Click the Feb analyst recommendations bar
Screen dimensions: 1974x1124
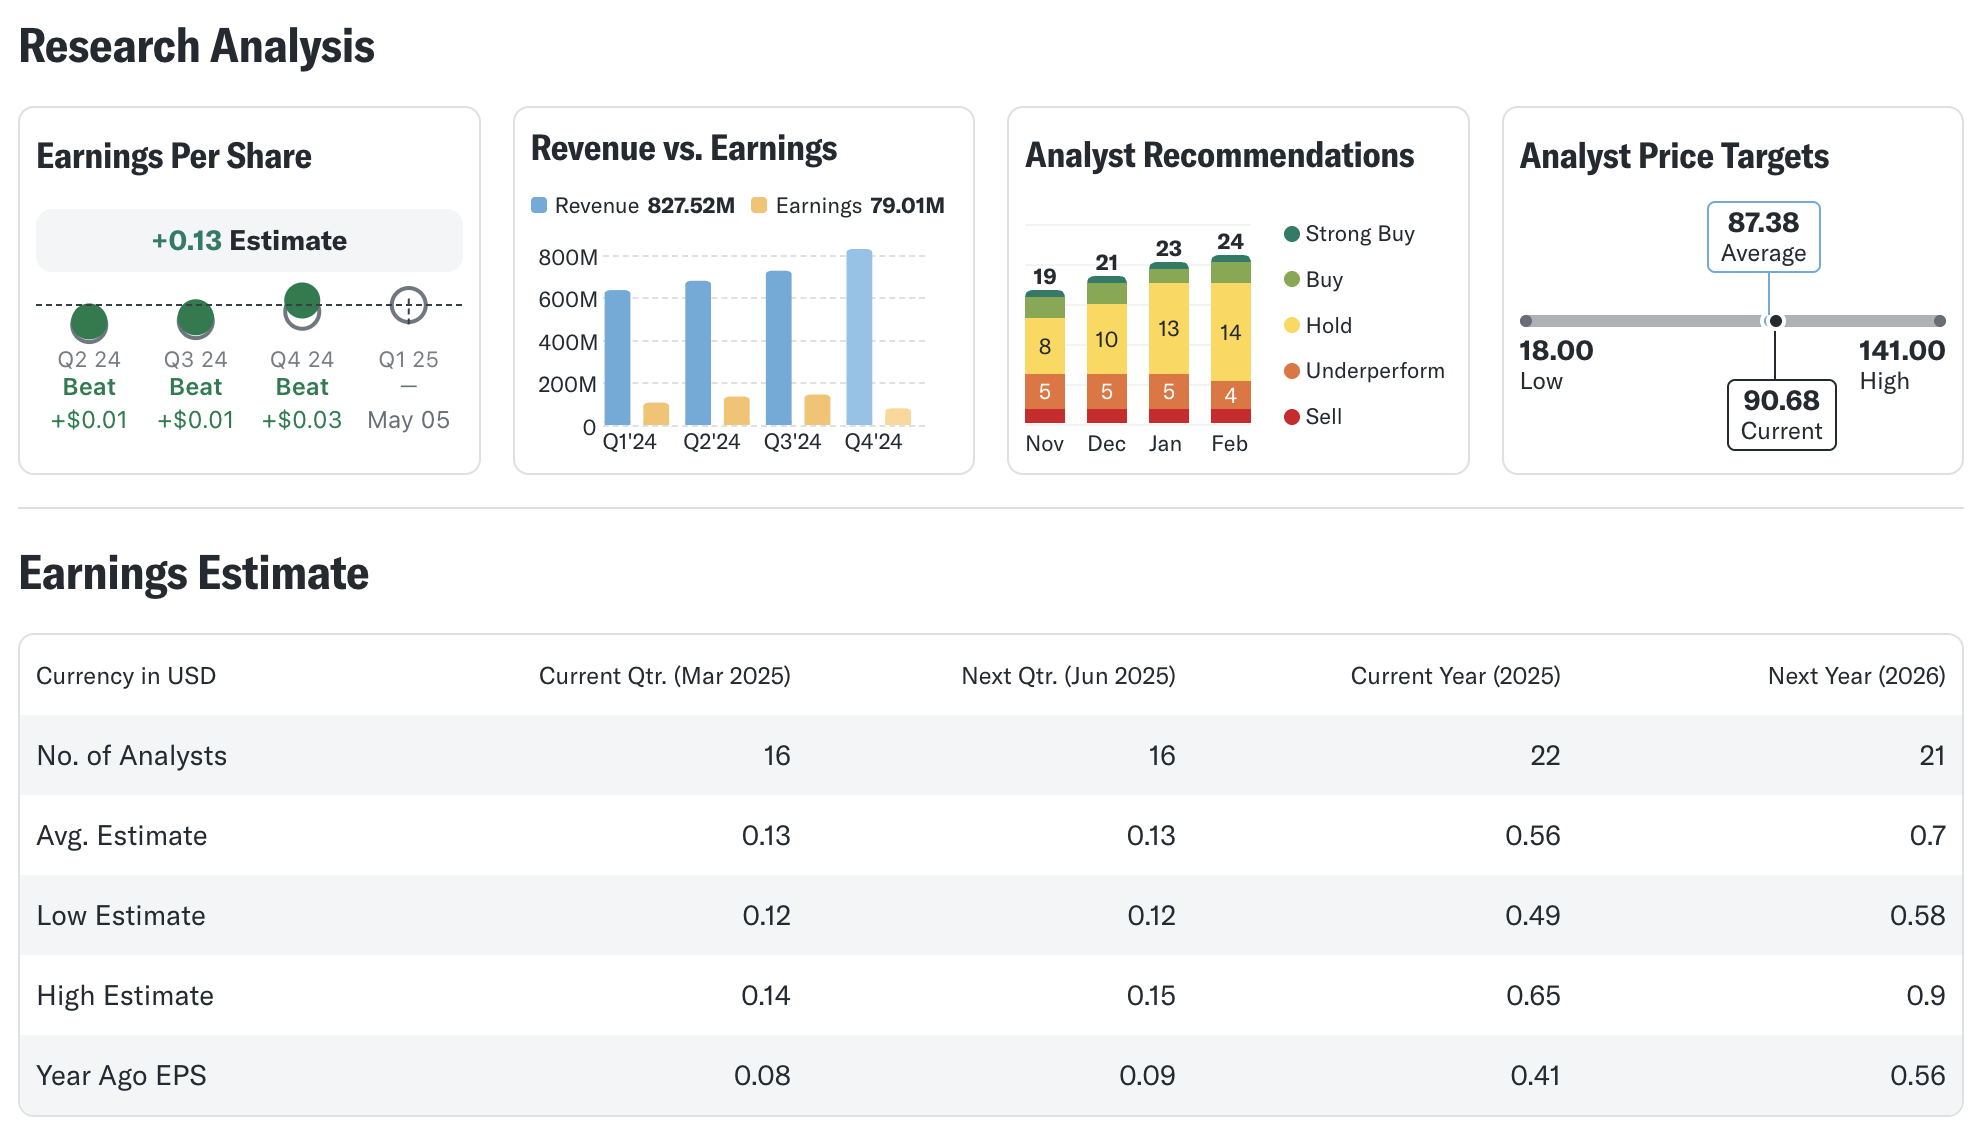click(1230, 340)
